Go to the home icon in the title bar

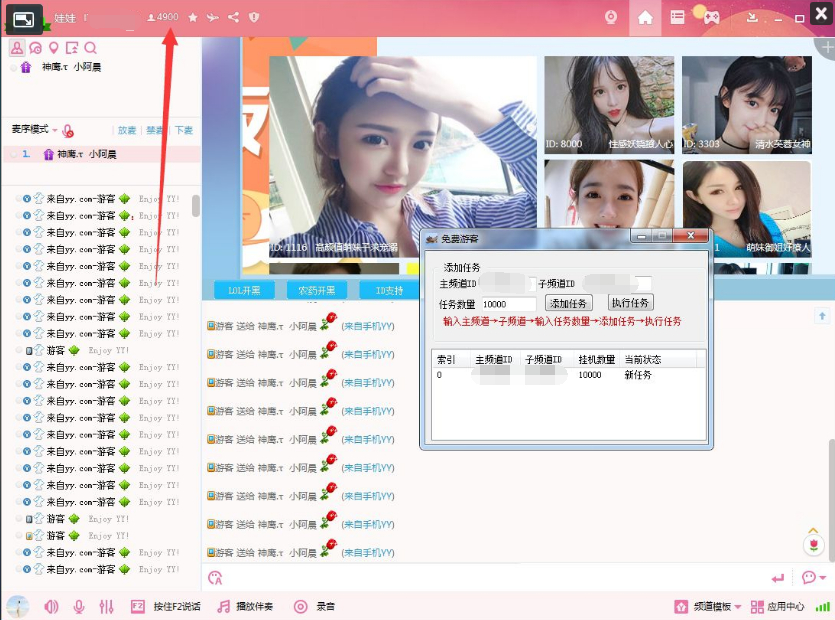[x=645, y=18]
